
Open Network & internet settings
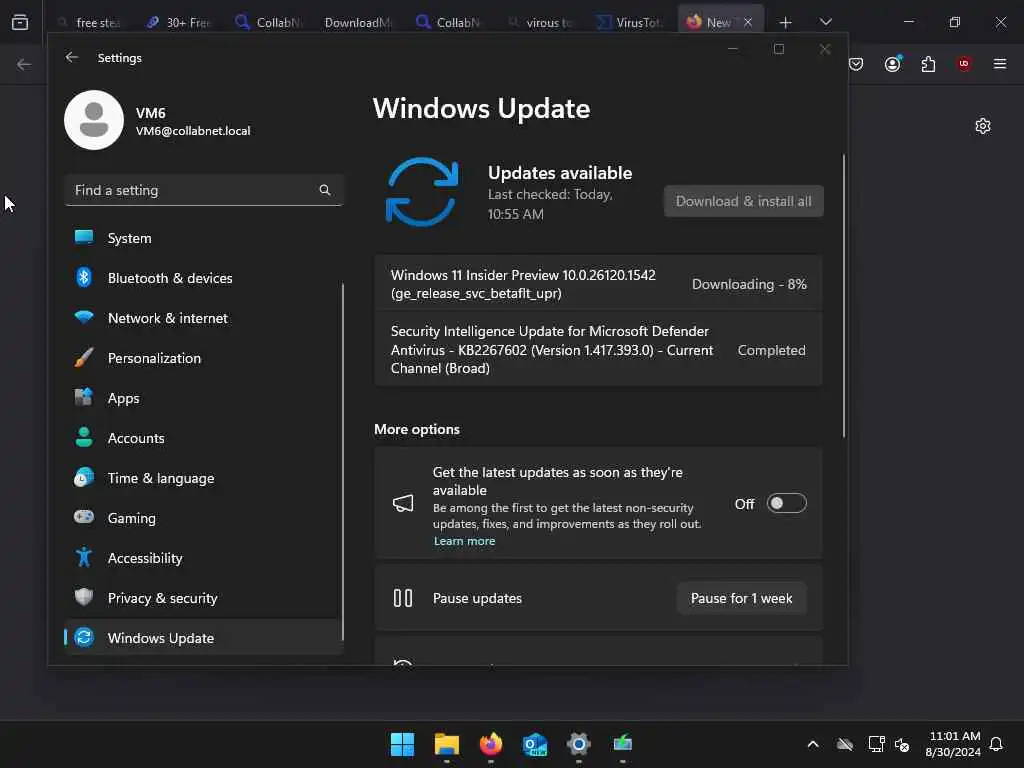[x=204, y=318]
